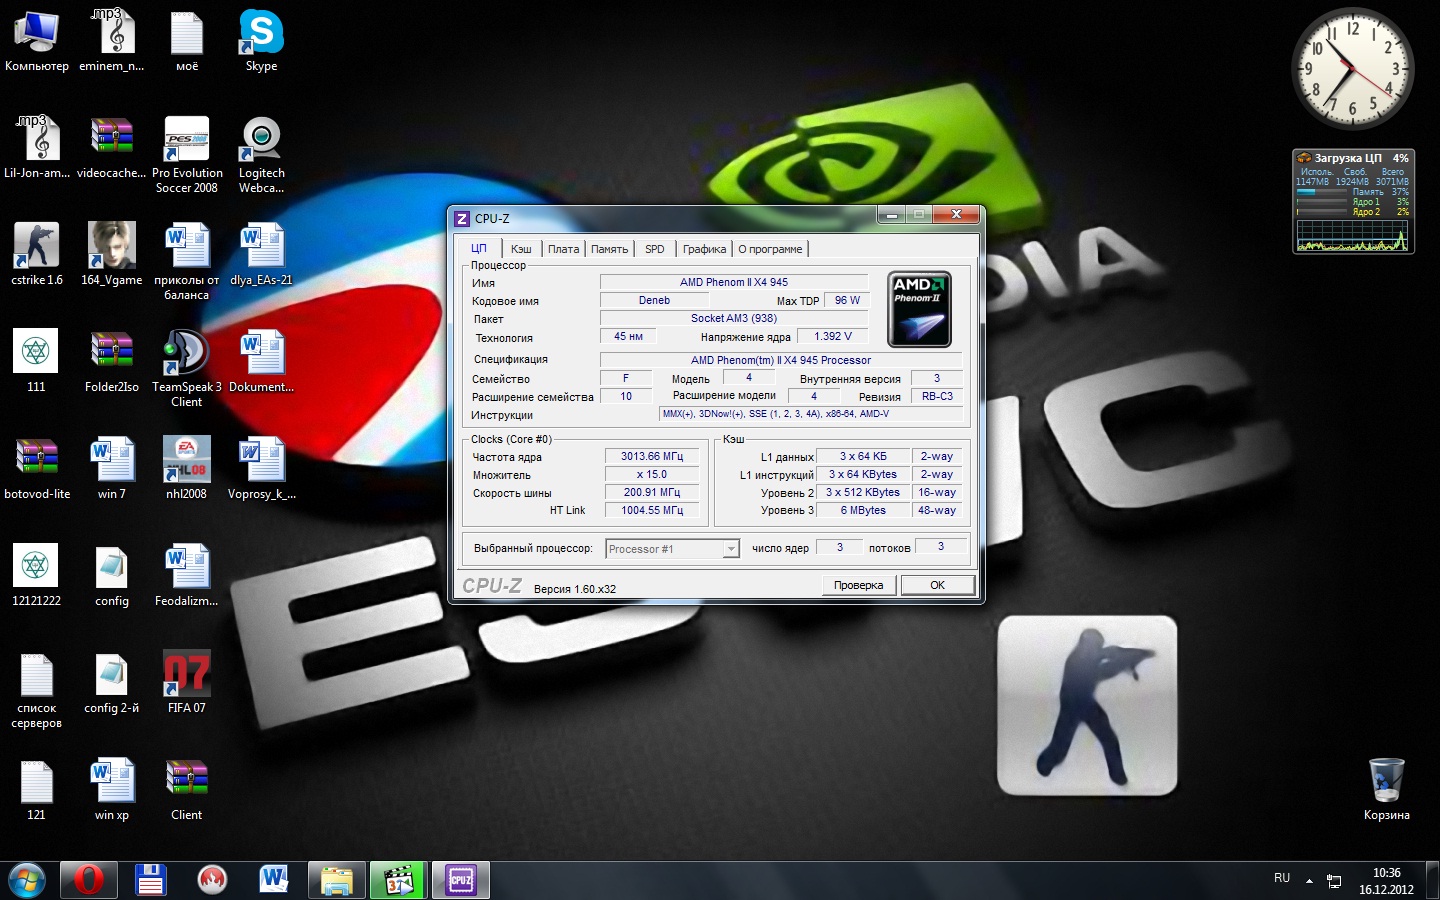Image resolution: width=1440 pixels, height=900 pixels.
Task: Open Windows Explorer folder on taskbar
Action: pyautogui.click(x=337, y=880)
